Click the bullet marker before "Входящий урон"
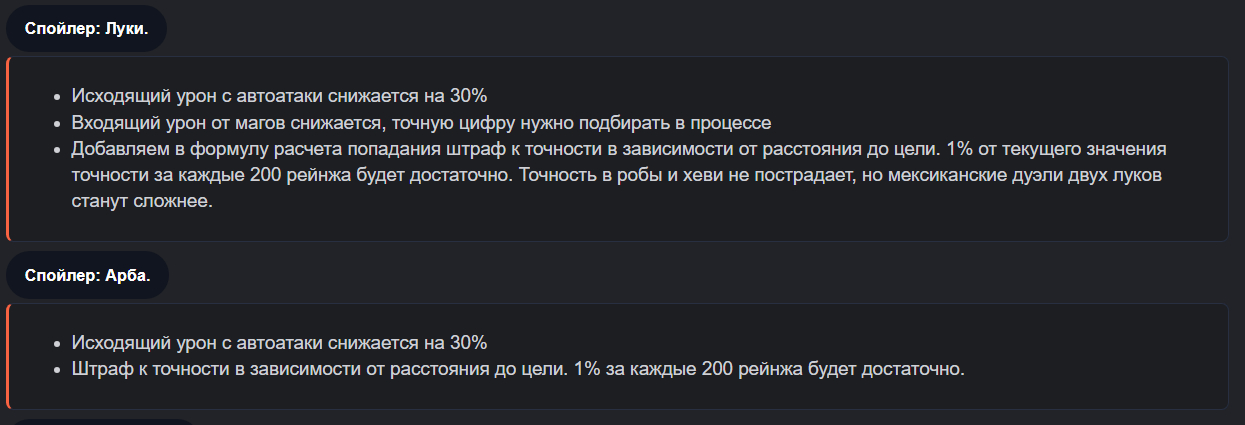1245x425 pixels. [56, 123]
